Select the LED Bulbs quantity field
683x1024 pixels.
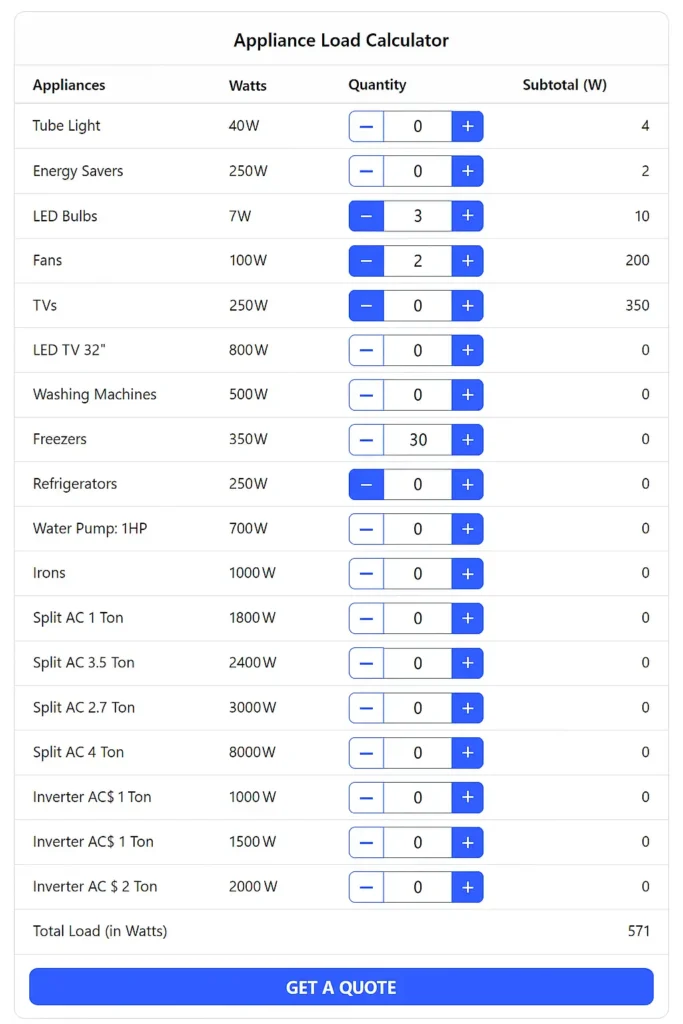tap(417, 216)
